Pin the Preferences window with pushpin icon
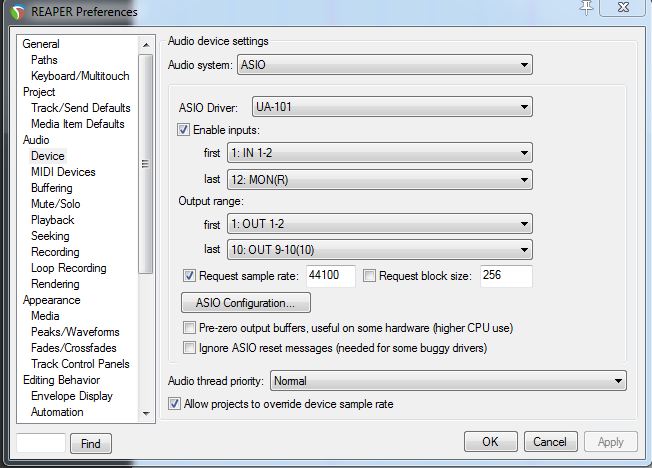 pos(587,7)
